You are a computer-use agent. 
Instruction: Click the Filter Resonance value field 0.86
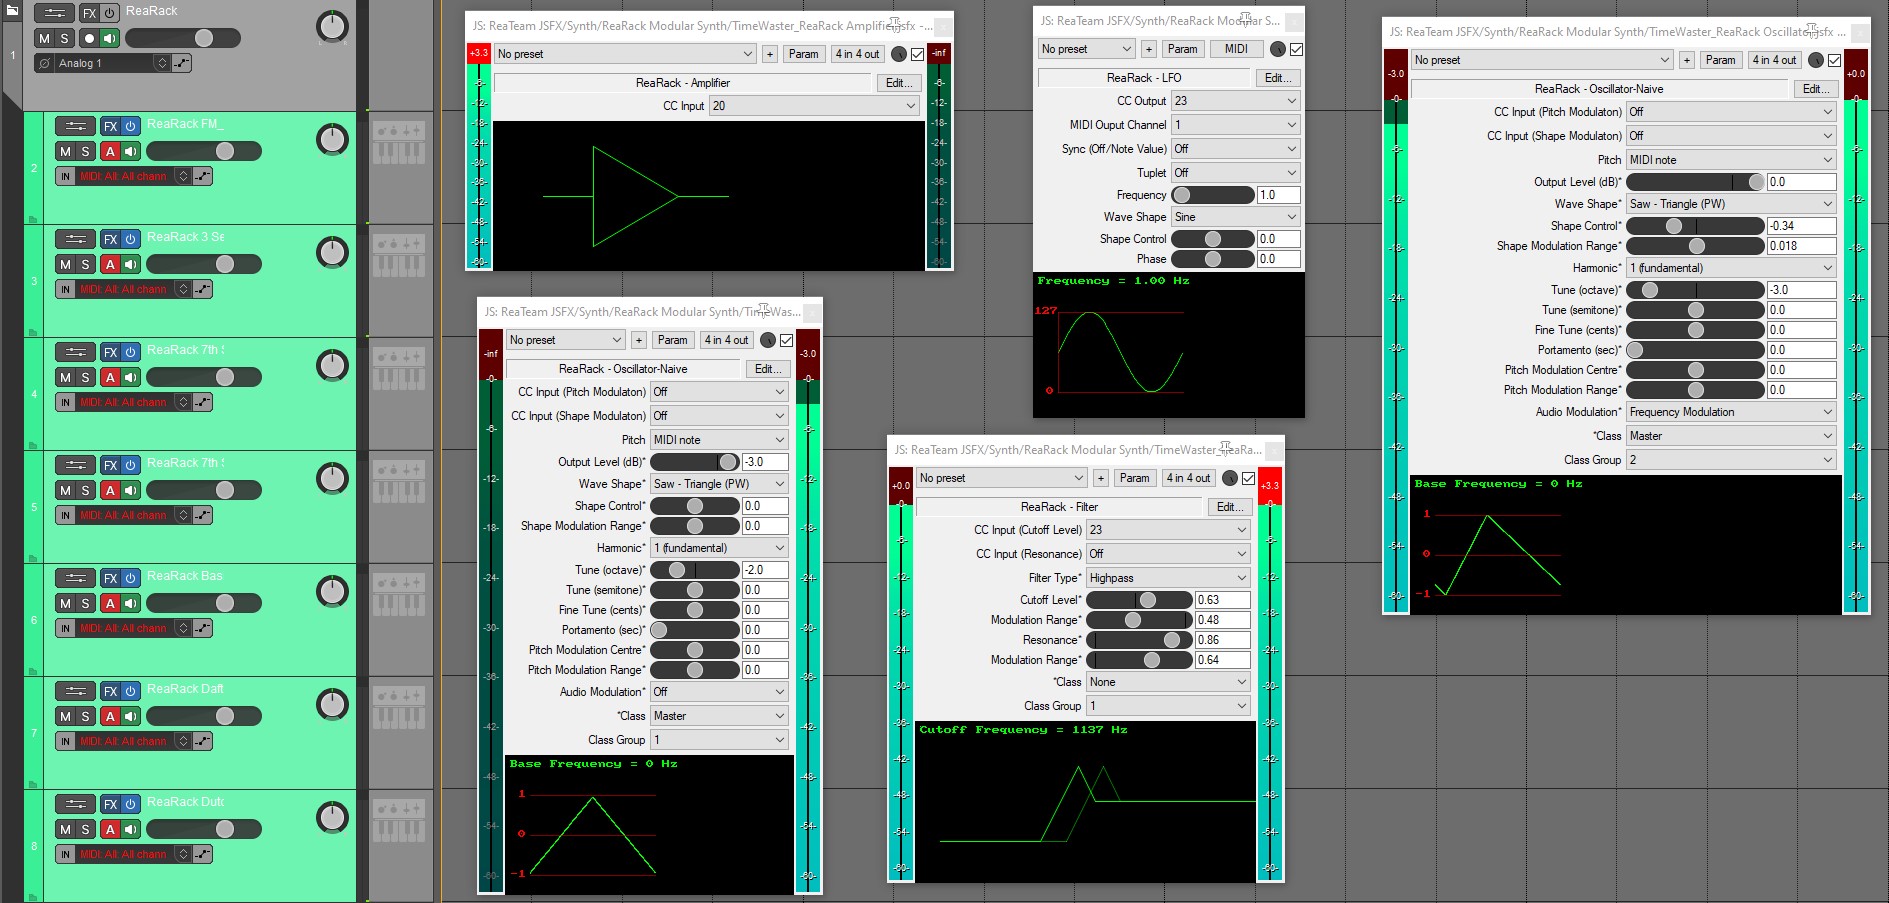pyautogui.click(x=1223, y=640)
